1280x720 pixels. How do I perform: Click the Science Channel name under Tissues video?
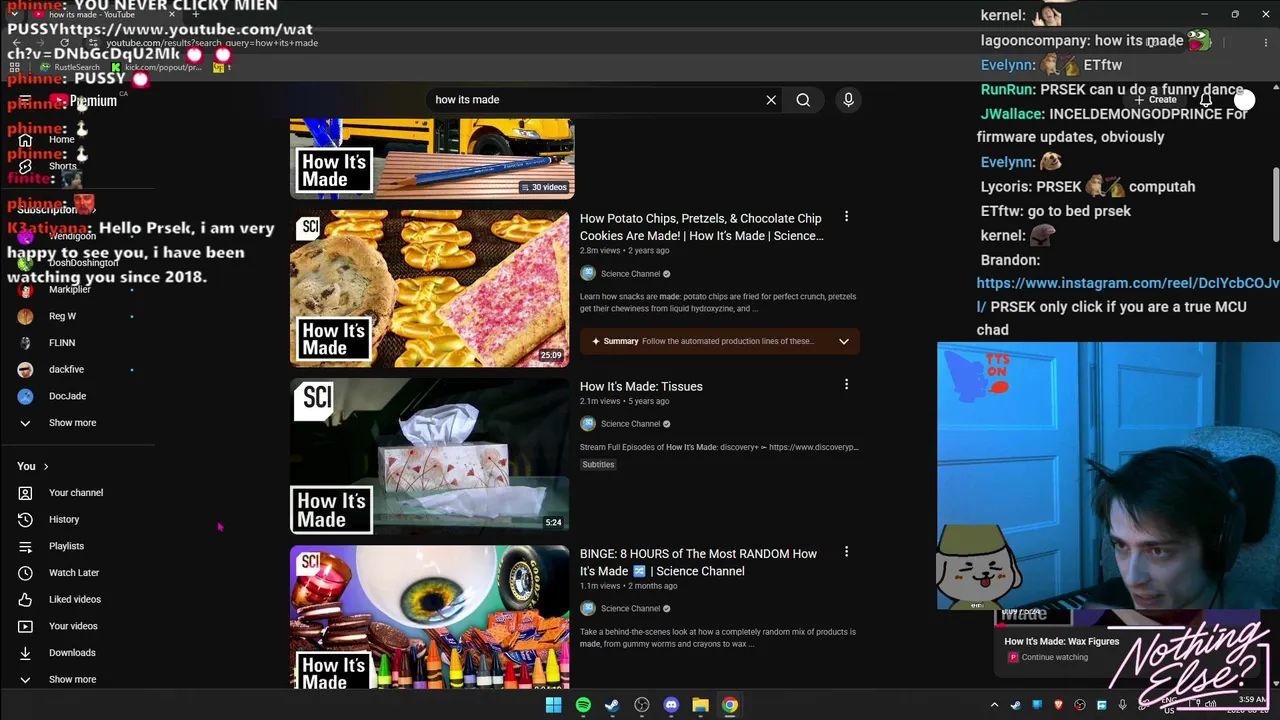[x=630, y=424]
